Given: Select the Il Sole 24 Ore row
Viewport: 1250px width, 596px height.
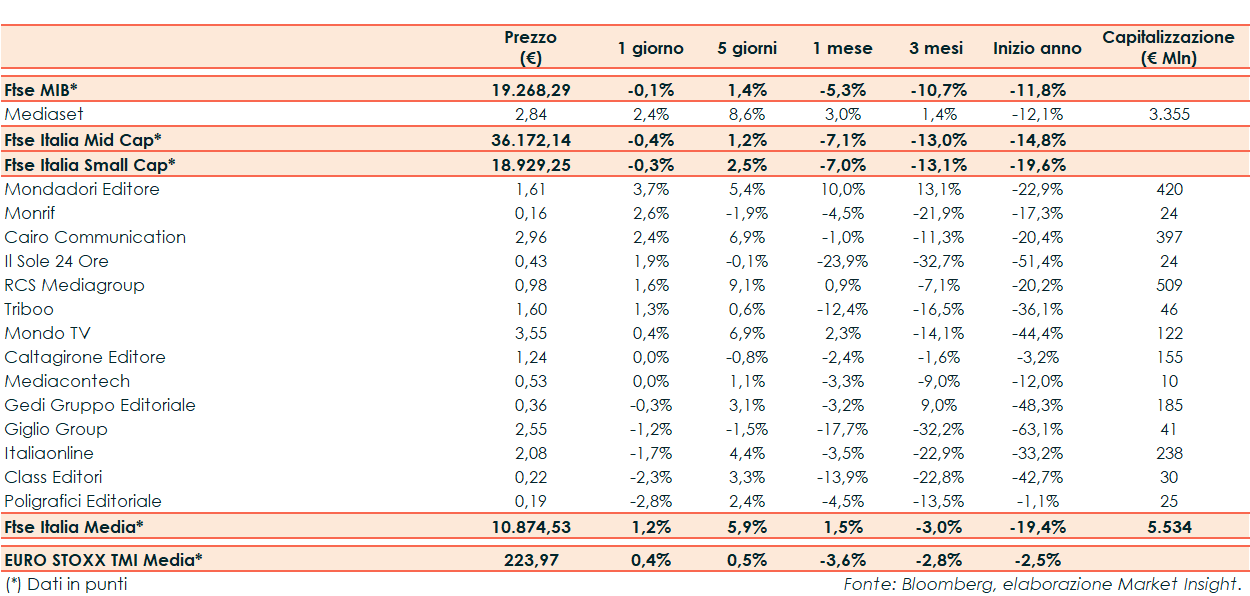Looking at the screenshot, I should [57, 261].
